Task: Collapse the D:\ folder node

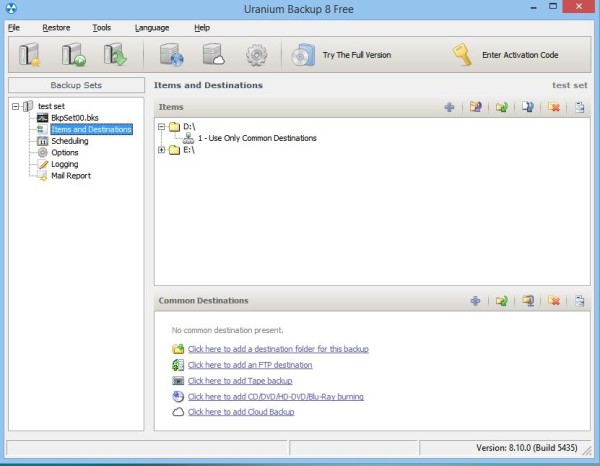Action: tap(161, 127)
